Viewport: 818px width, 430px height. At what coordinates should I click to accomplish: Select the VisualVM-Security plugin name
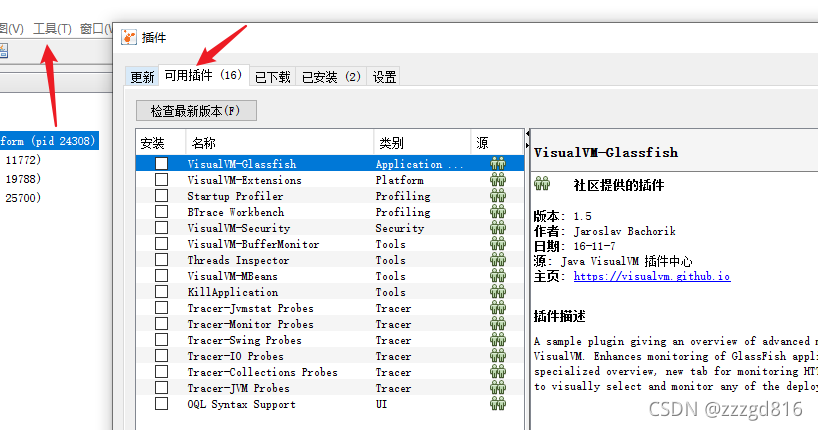tap(238, 228)
